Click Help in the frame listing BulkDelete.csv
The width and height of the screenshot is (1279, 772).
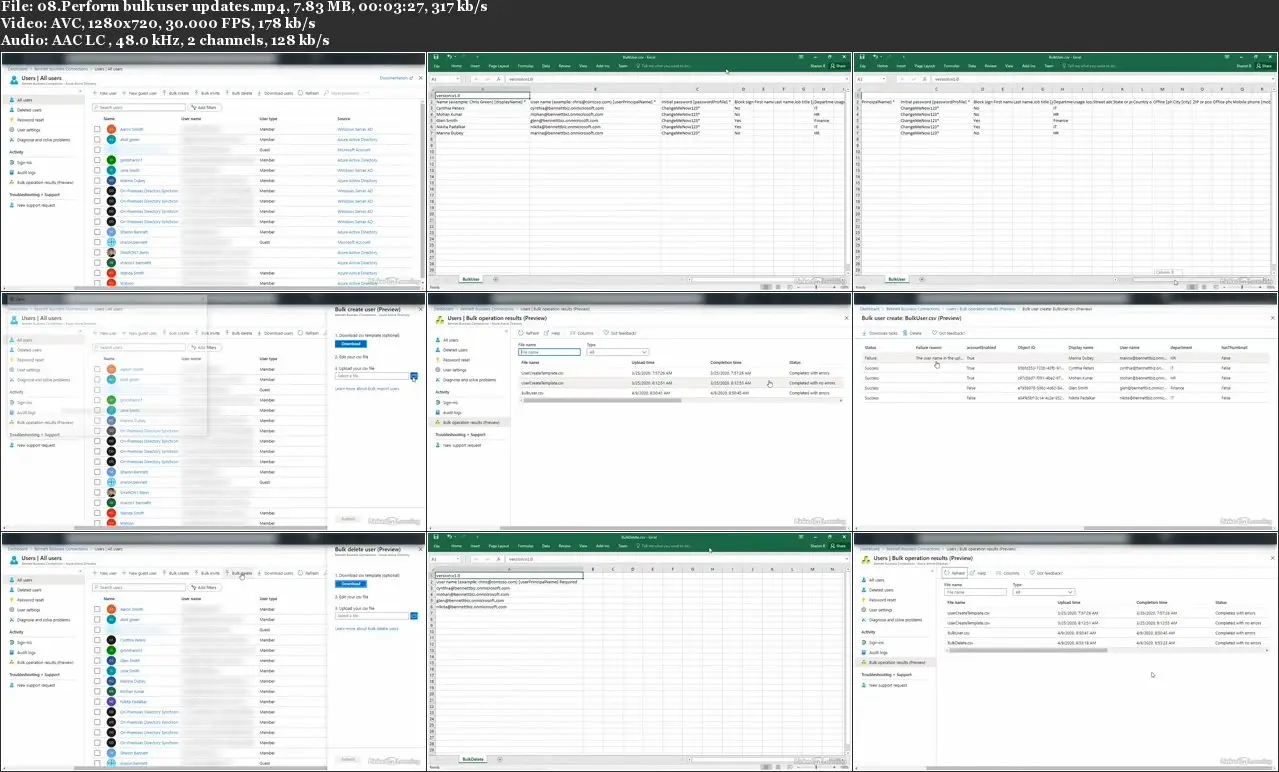[979, 573]
